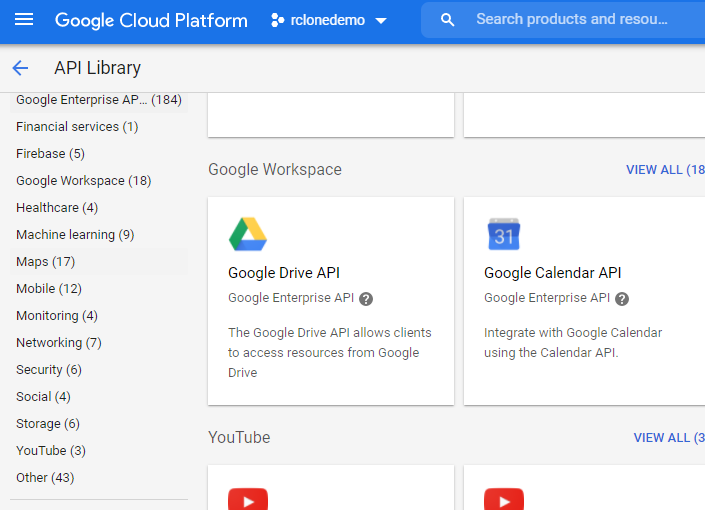The height and width of the screenshot is (510, 705).
Task: Select the Other (43) category
Action: [x=45, y=478]
